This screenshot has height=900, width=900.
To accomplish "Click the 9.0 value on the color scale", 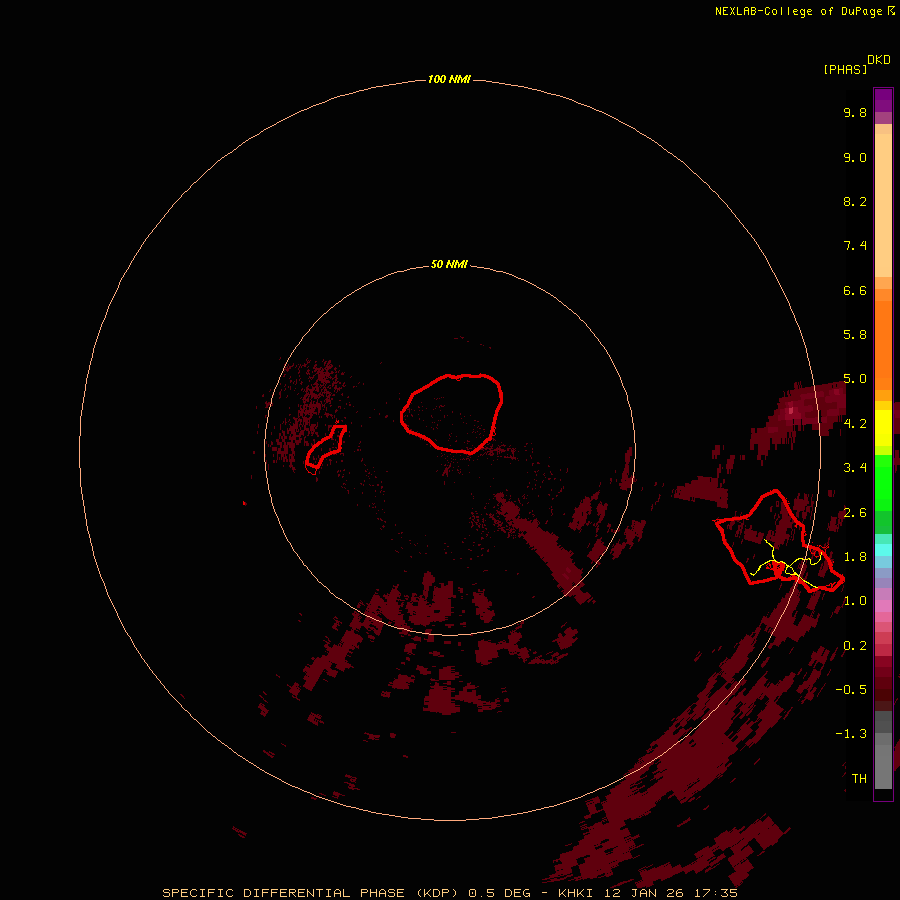I will click(855, 157).
